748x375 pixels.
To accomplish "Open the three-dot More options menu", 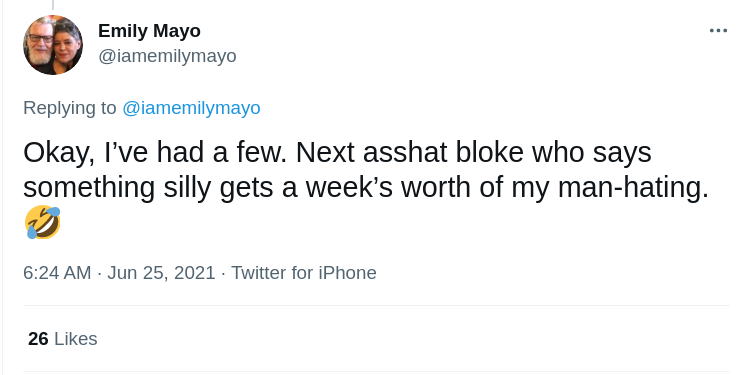I will point(718,31).
